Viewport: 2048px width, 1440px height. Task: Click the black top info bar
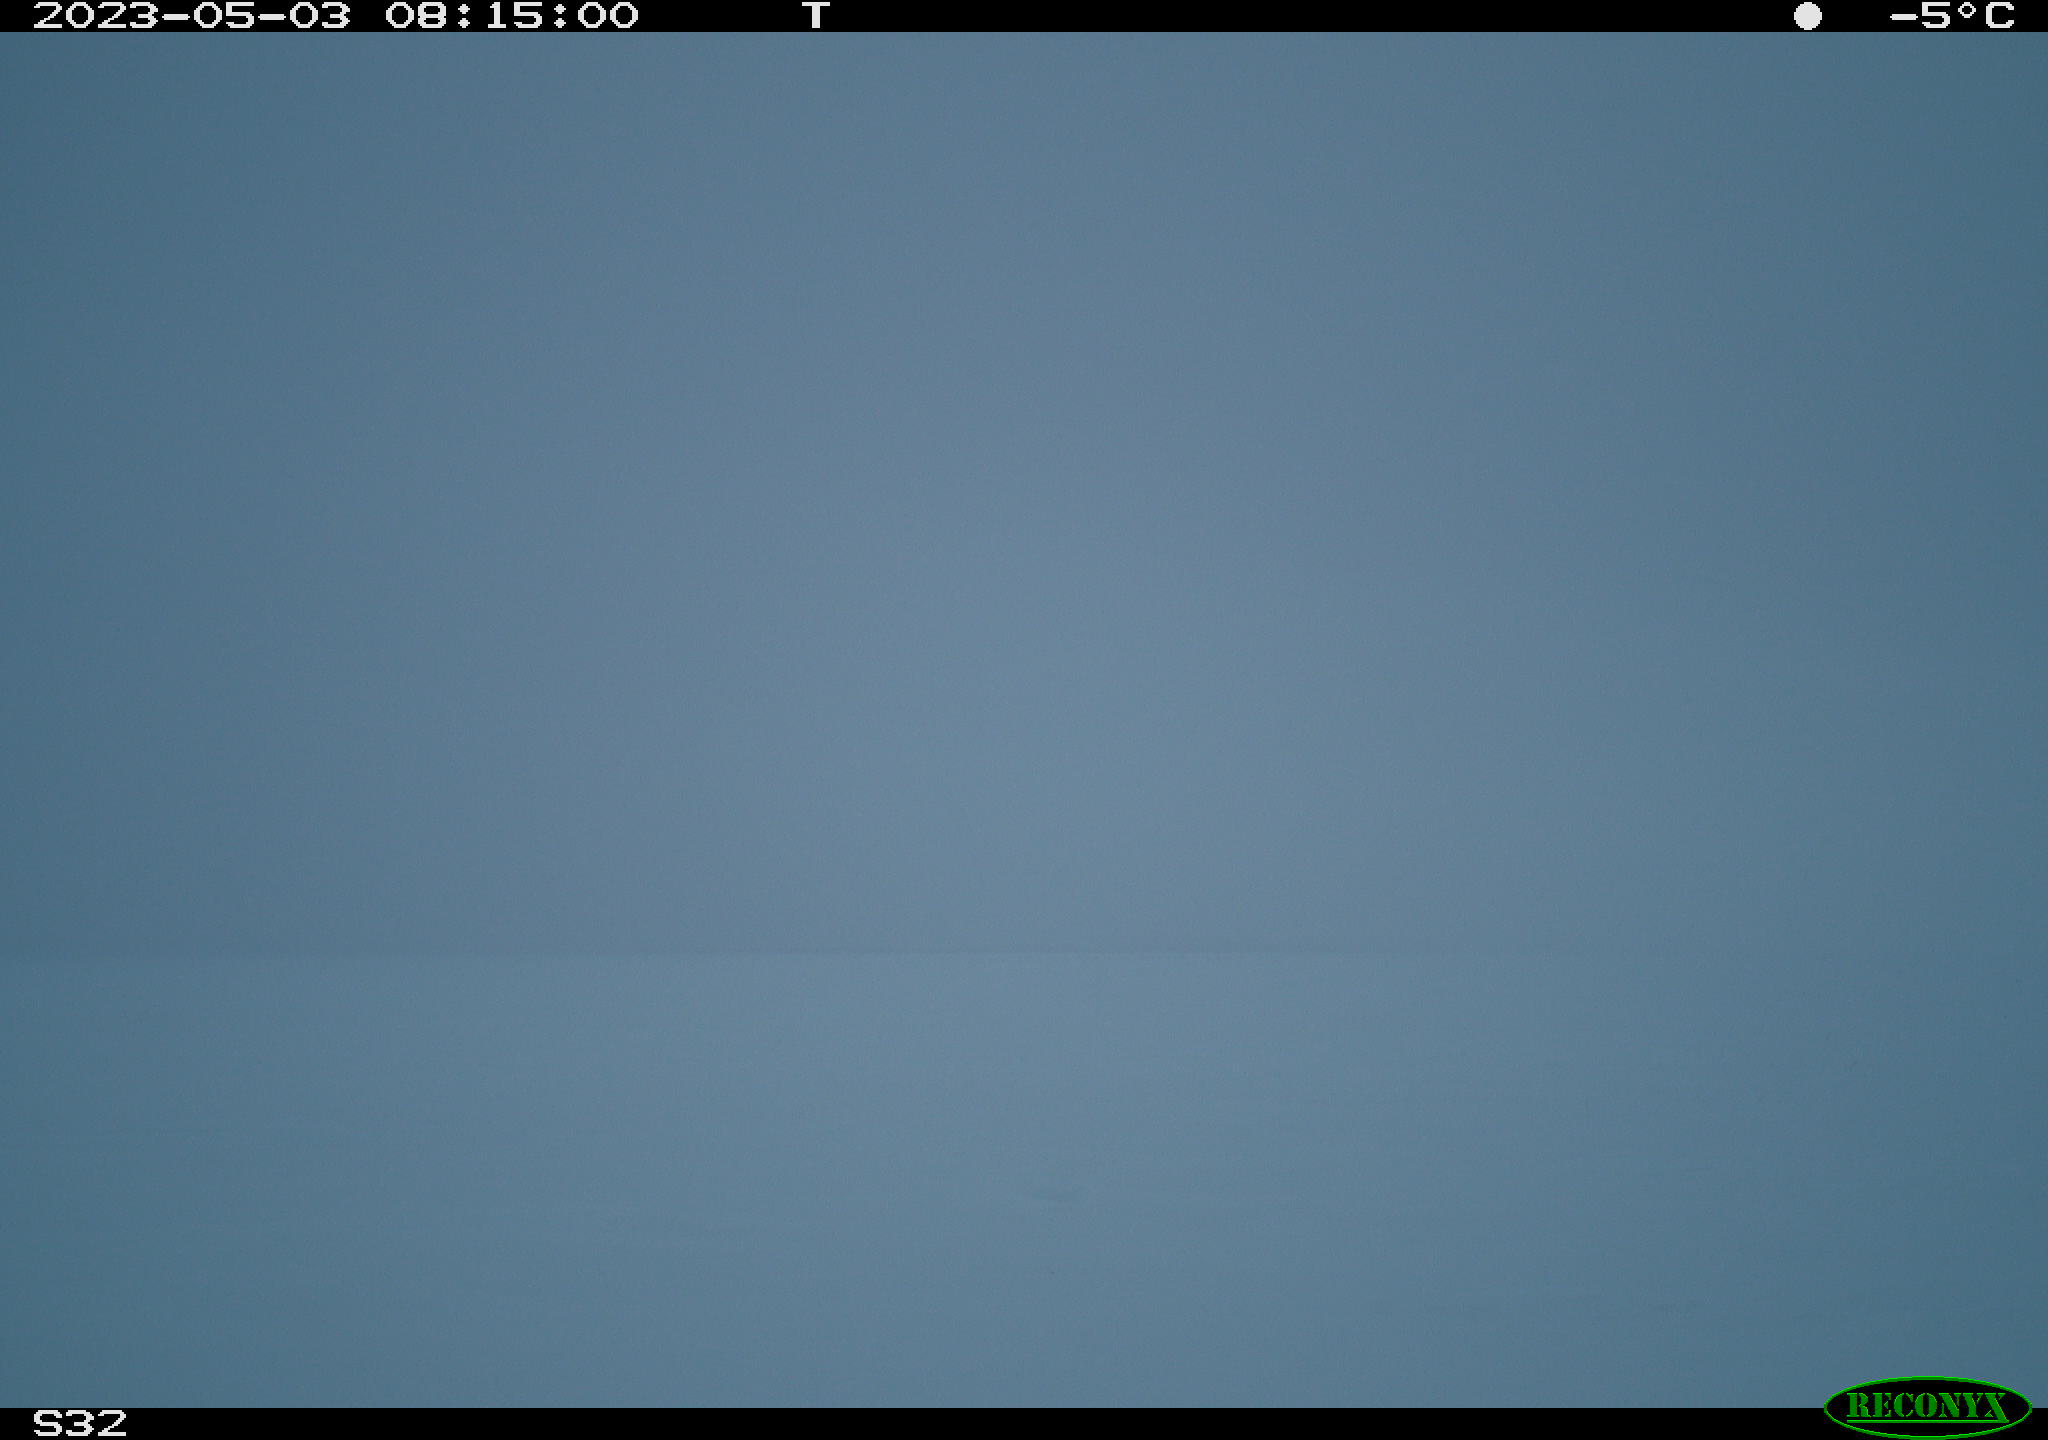[1024, 16]
